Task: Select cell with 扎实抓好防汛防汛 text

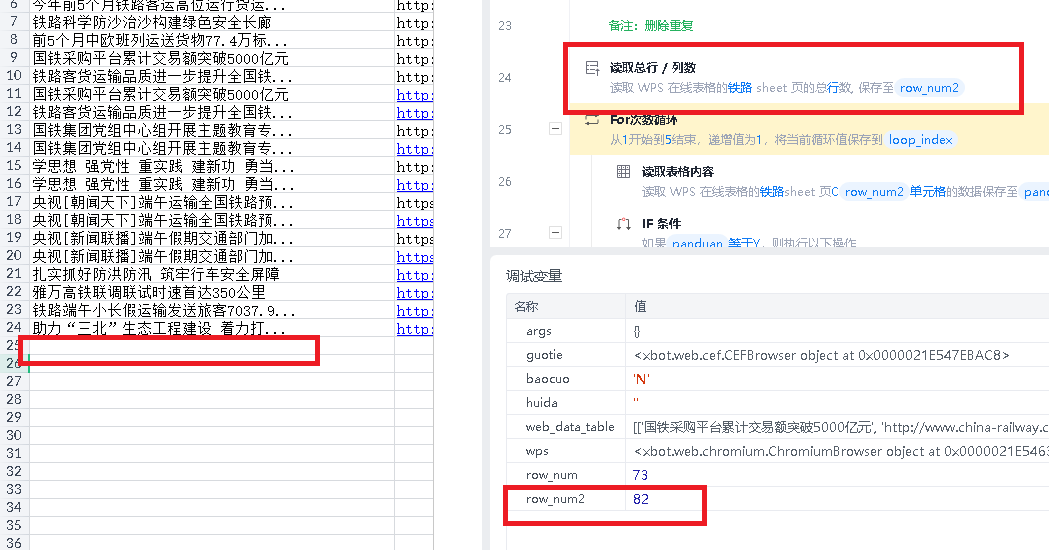Action: point(156,274)
